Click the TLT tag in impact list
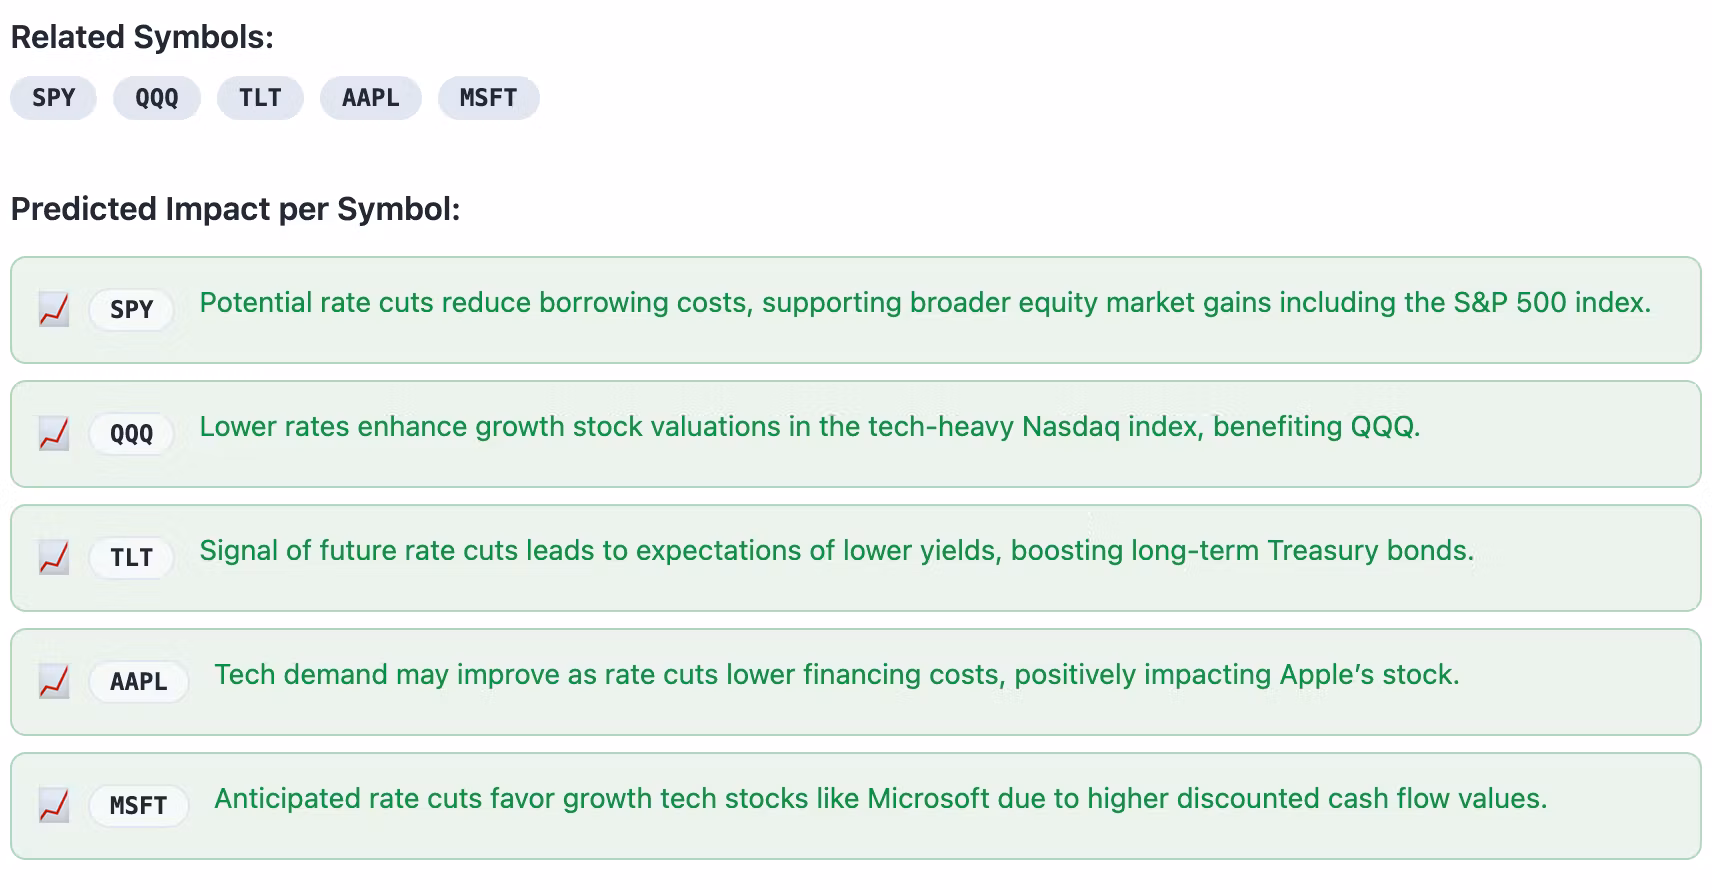 tap(132, 557)
